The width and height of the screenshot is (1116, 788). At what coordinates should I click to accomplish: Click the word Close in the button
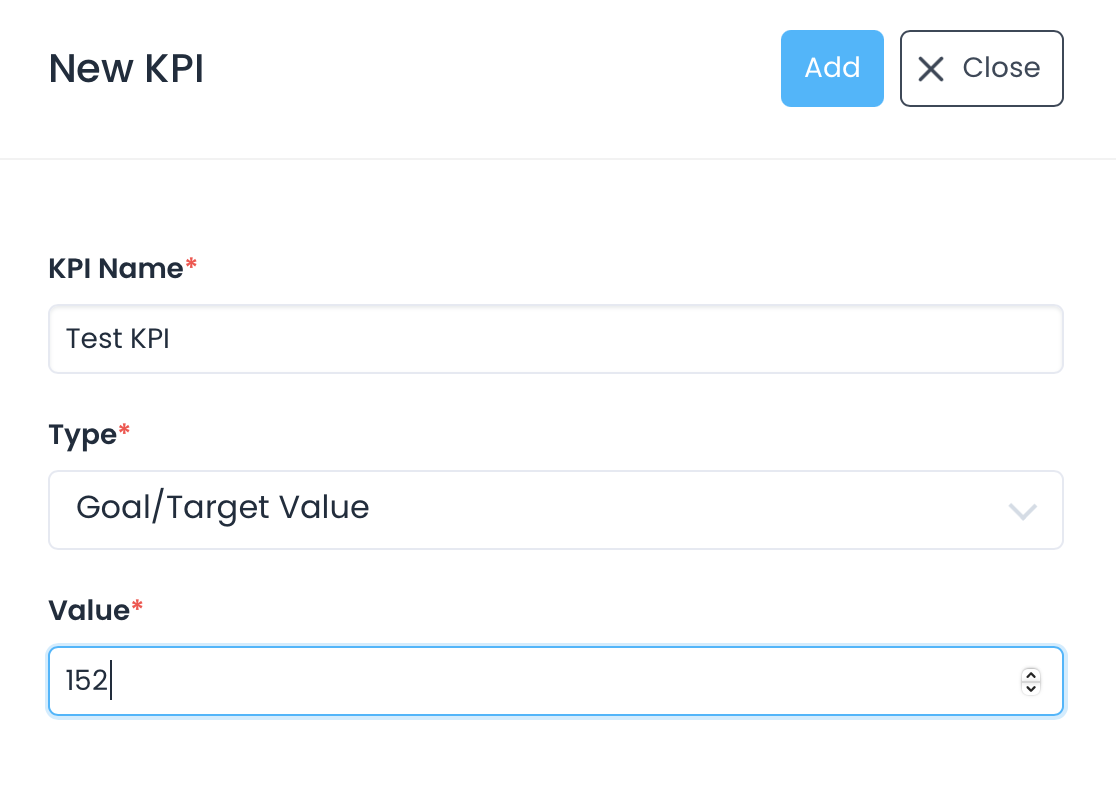pyautogui.click(x=1001, y=68)
